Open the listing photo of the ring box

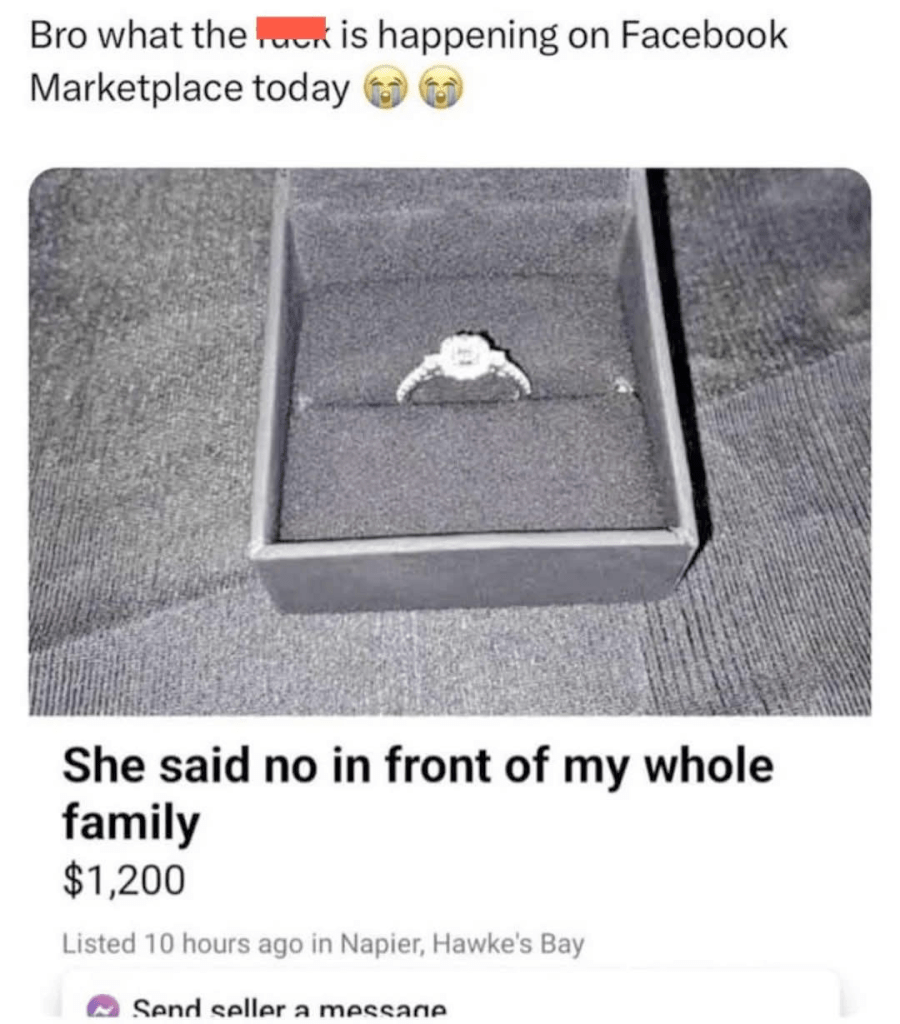click(x=450, y=442)
